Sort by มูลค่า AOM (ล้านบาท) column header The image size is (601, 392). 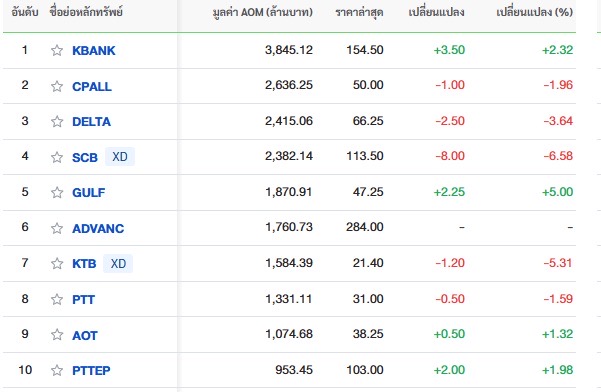pyautogui.click(x=263, y=12)
